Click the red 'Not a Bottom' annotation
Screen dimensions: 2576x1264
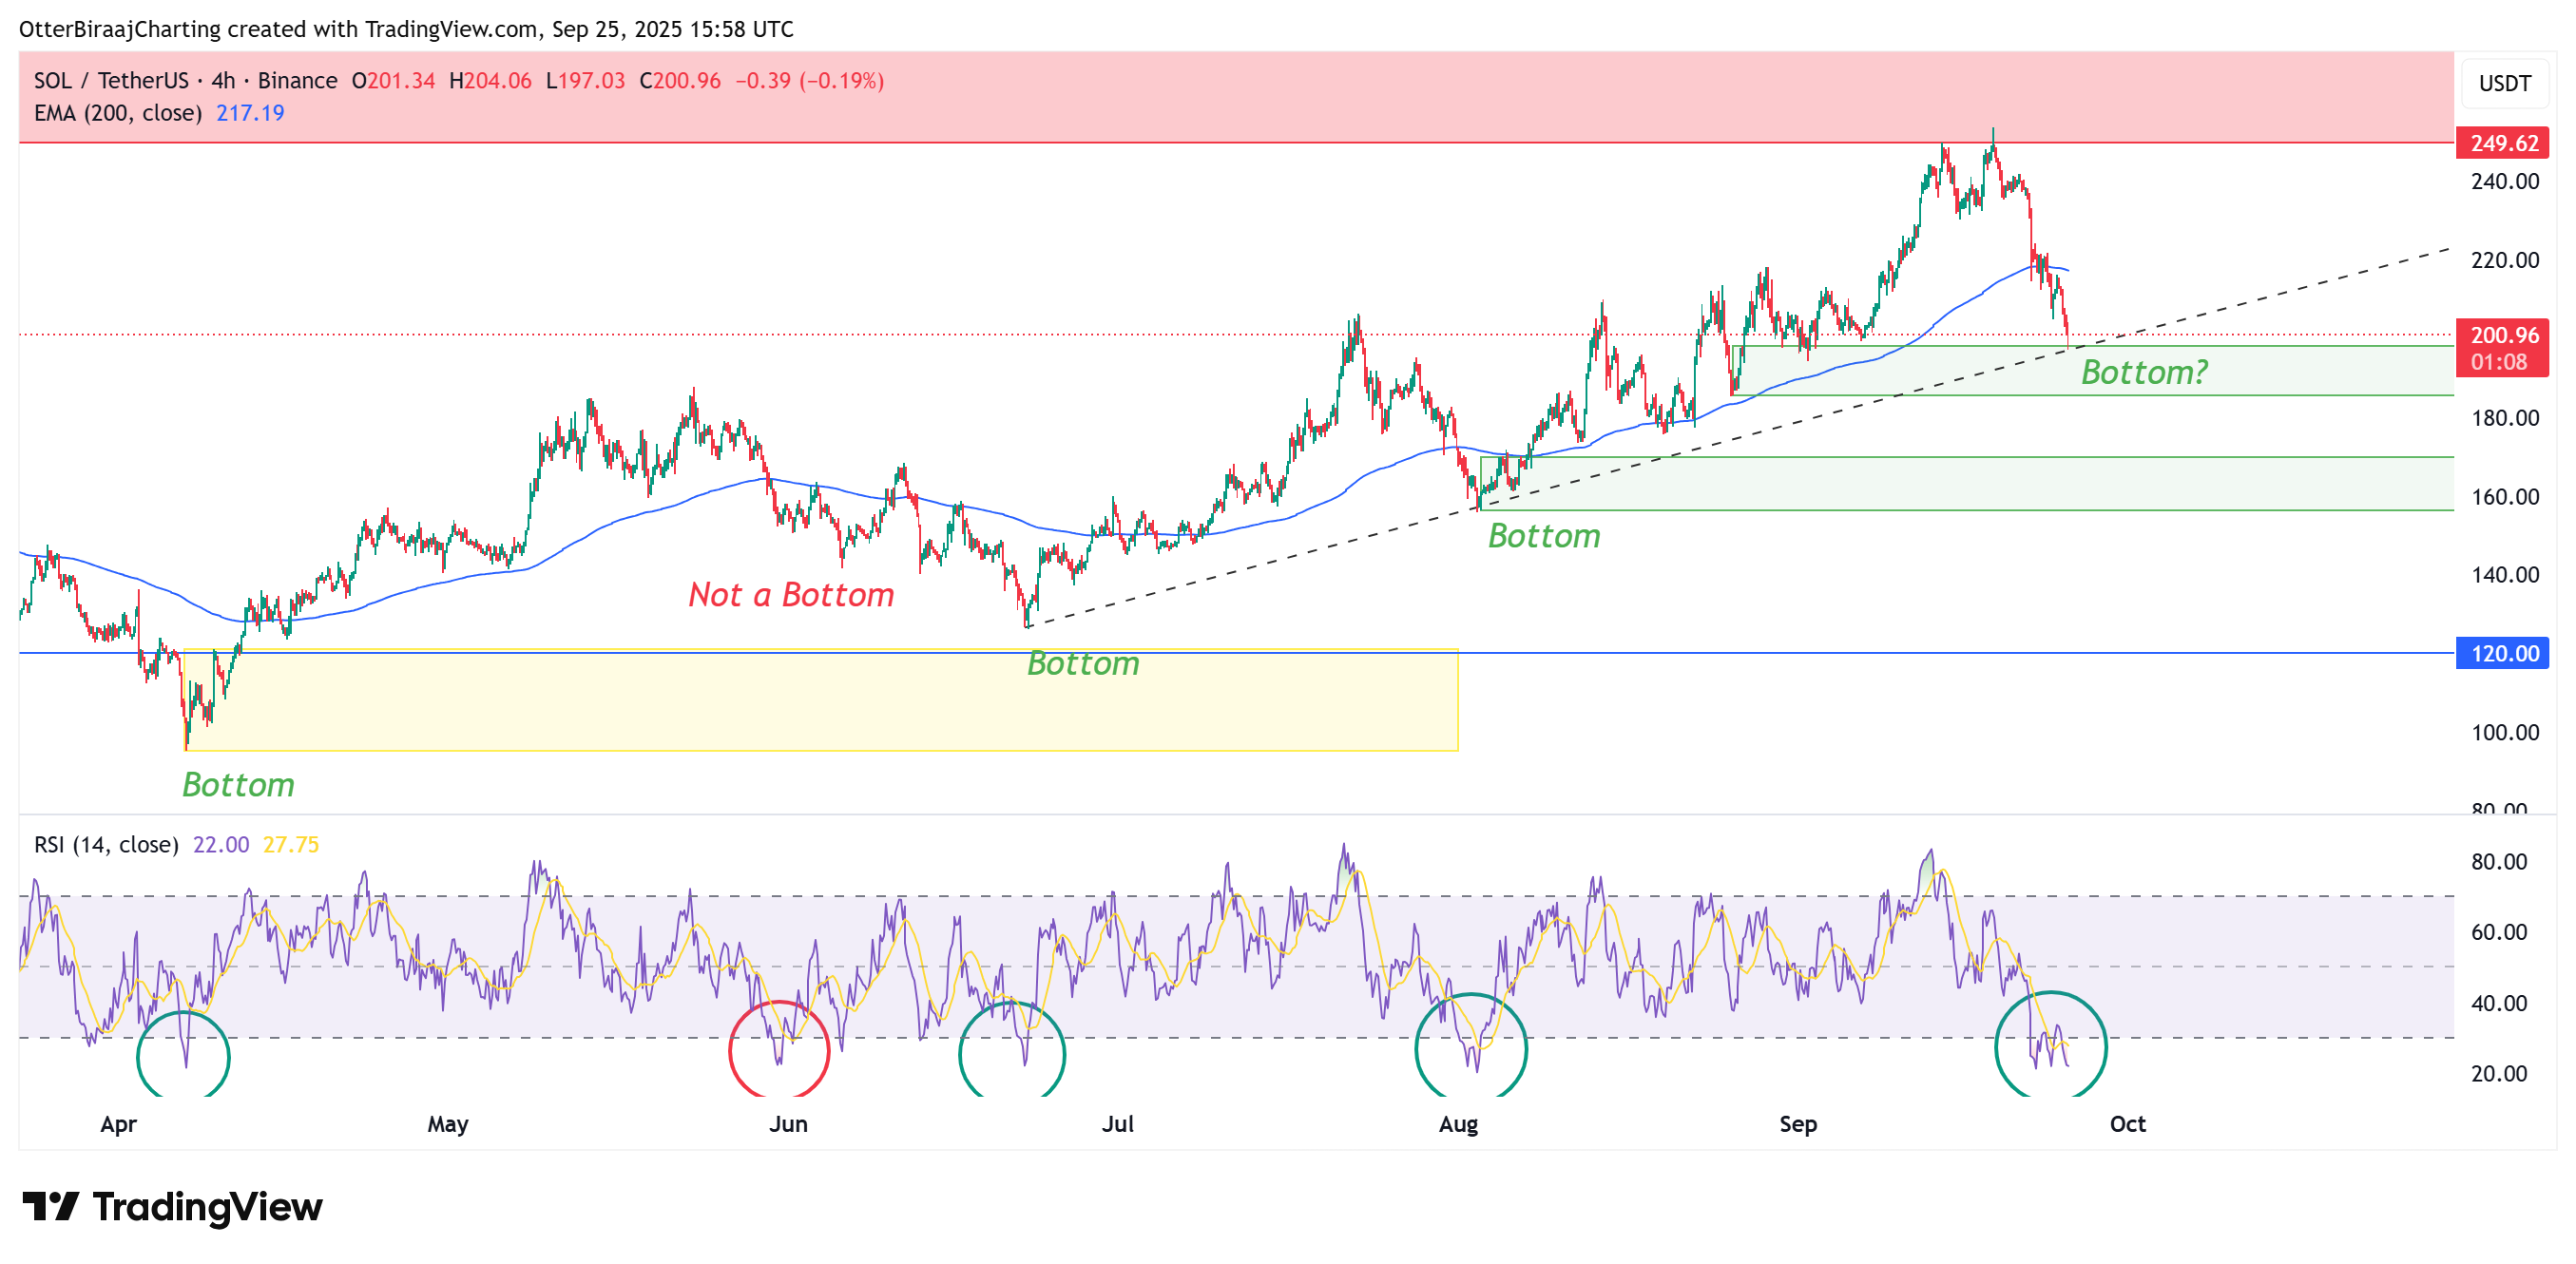791,595
